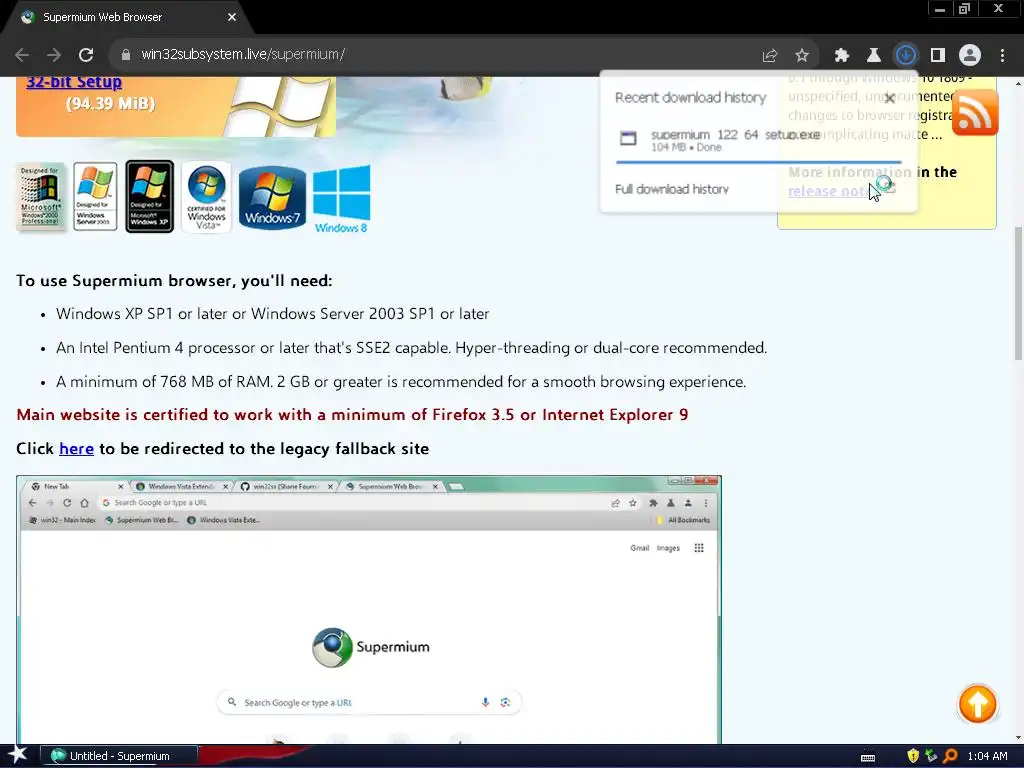Click the line "Windows XP SP1 or later"
The height and width of the screenshot is (768, 1024).
point(272,313)
